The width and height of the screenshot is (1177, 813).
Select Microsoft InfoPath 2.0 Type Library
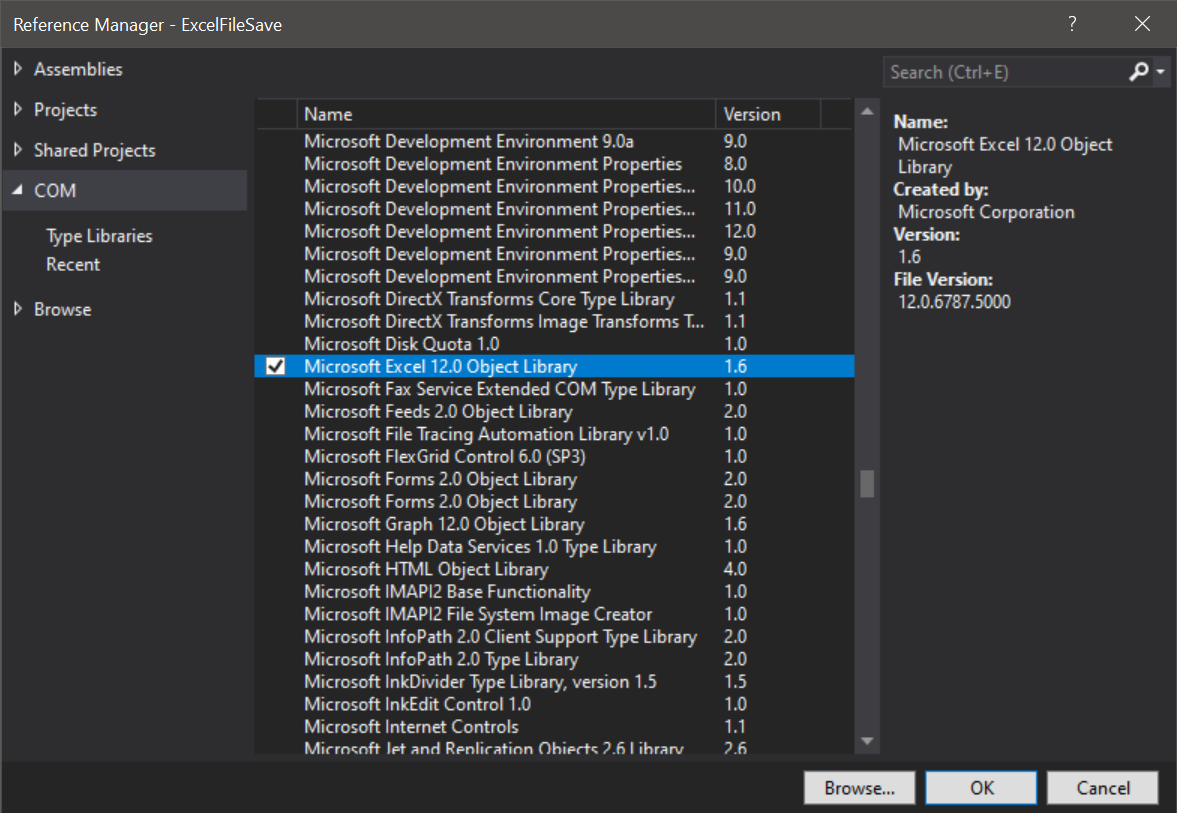(x=554, y=659)
